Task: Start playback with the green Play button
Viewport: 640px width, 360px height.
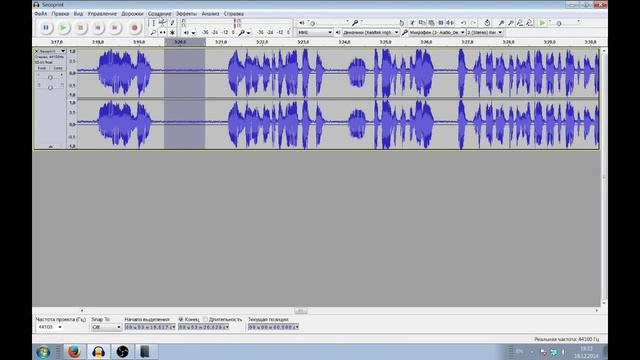Action: tap(63, 28)
